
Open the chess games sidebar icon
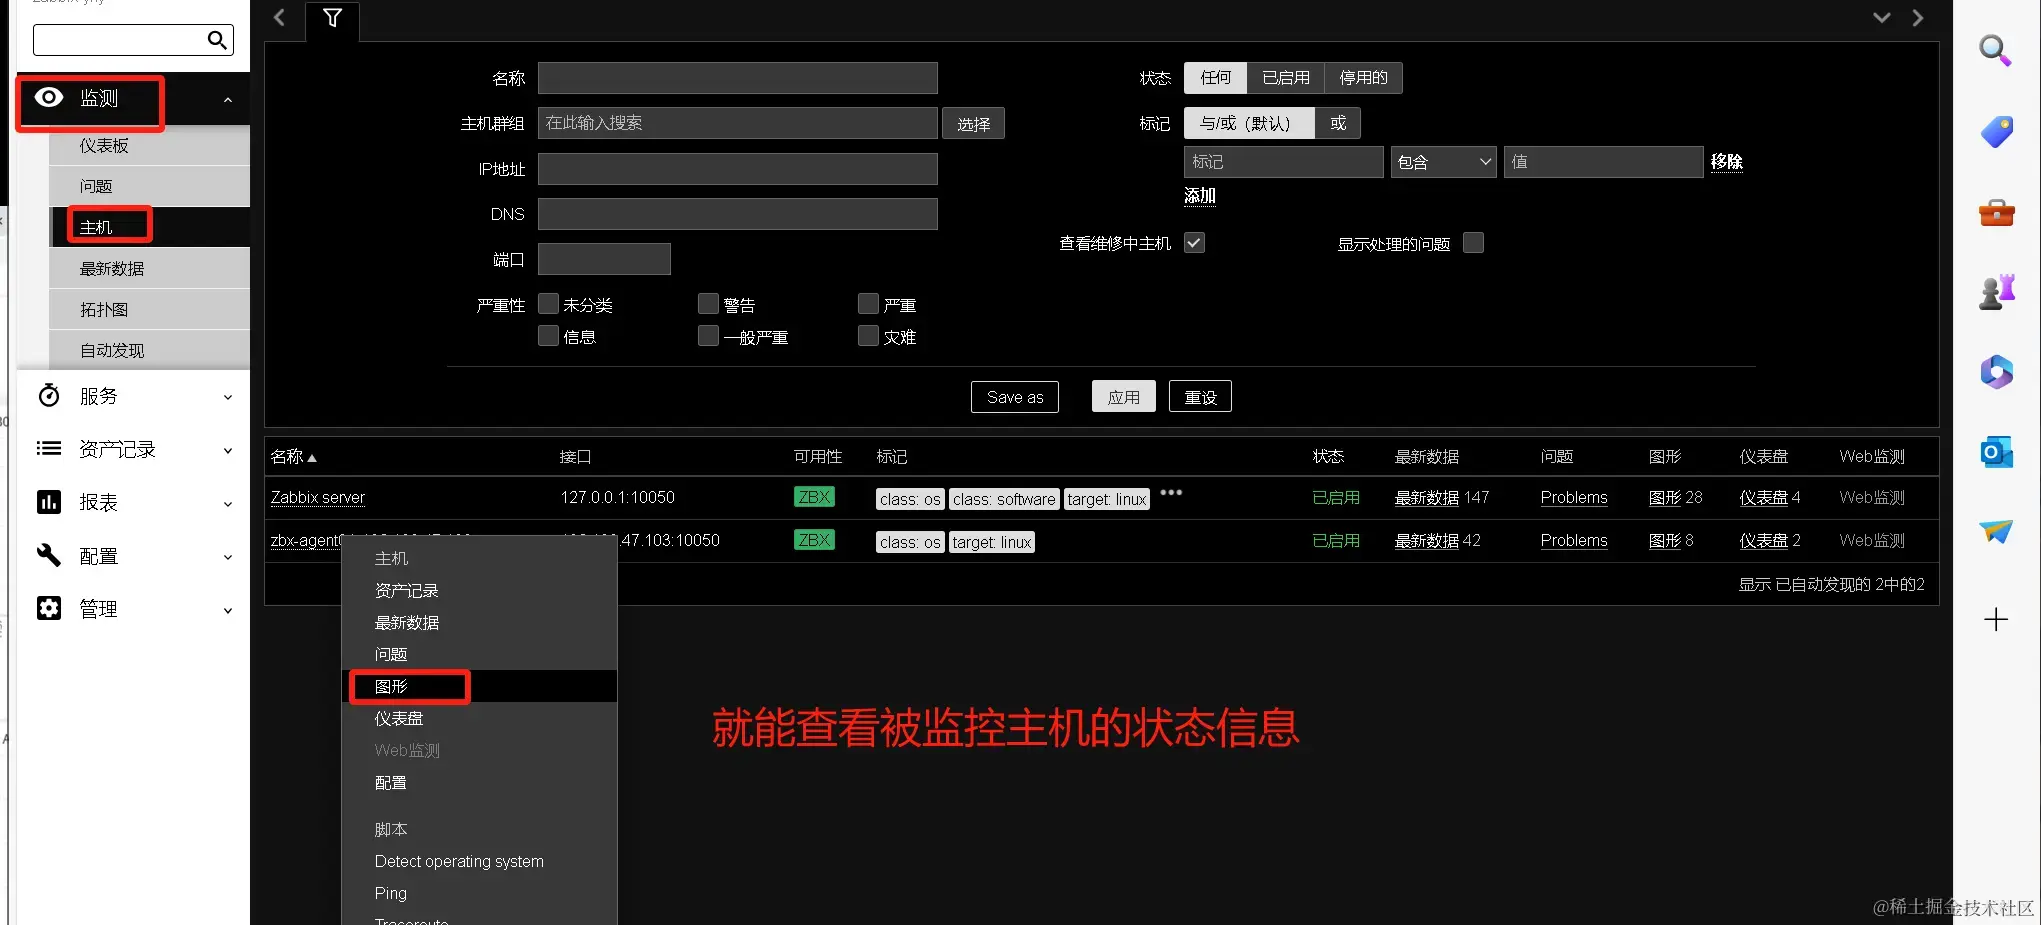(x=1996, y=292)
